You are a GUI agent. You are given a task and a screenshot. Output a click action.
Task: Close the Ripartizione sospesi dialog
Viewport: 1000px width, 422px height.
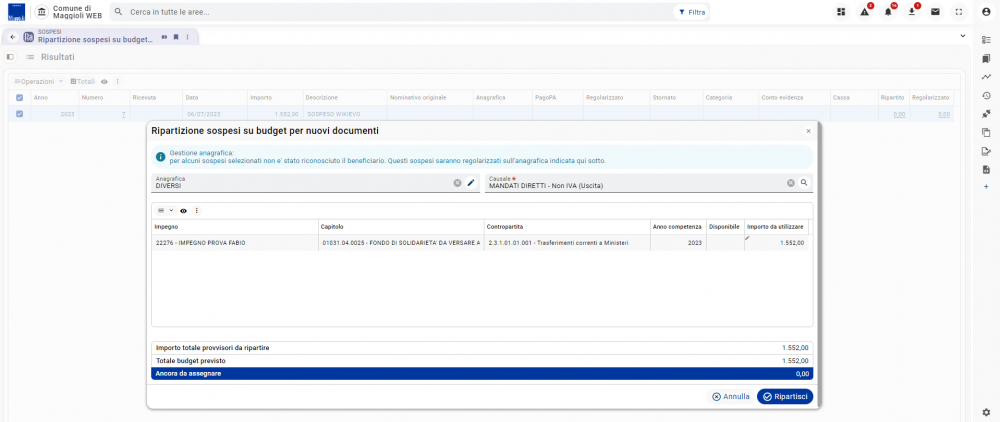click(x=808, y=131)
